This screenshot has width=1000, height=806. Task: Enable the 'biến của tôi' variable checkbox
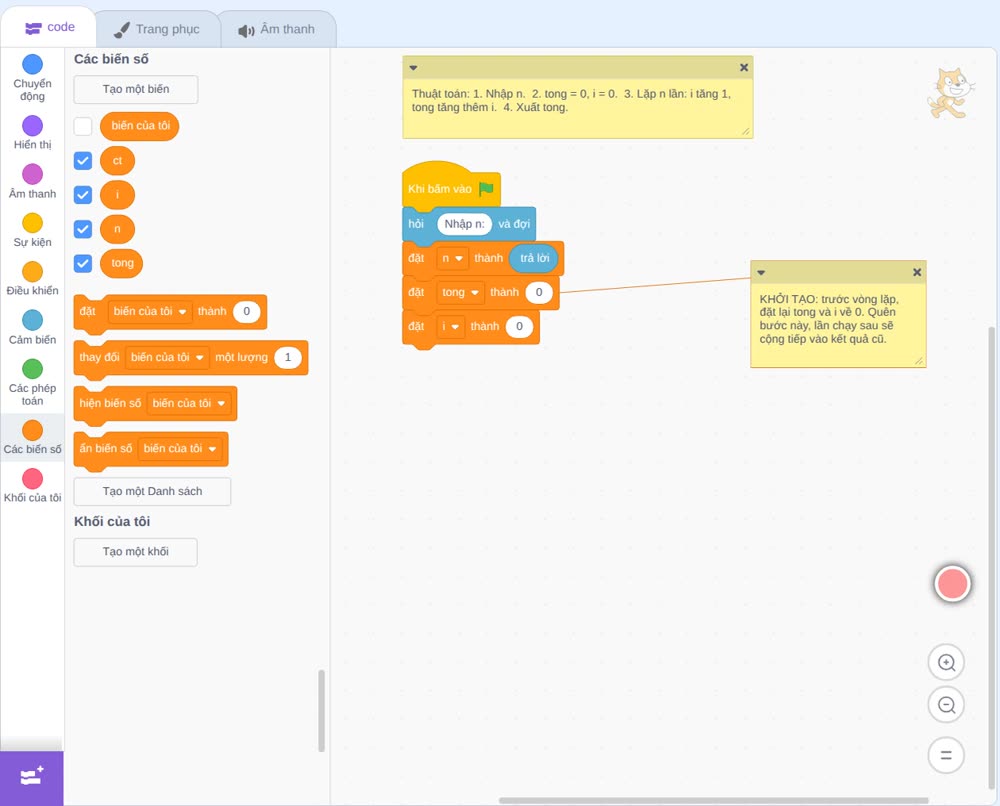tap(83, 126)
